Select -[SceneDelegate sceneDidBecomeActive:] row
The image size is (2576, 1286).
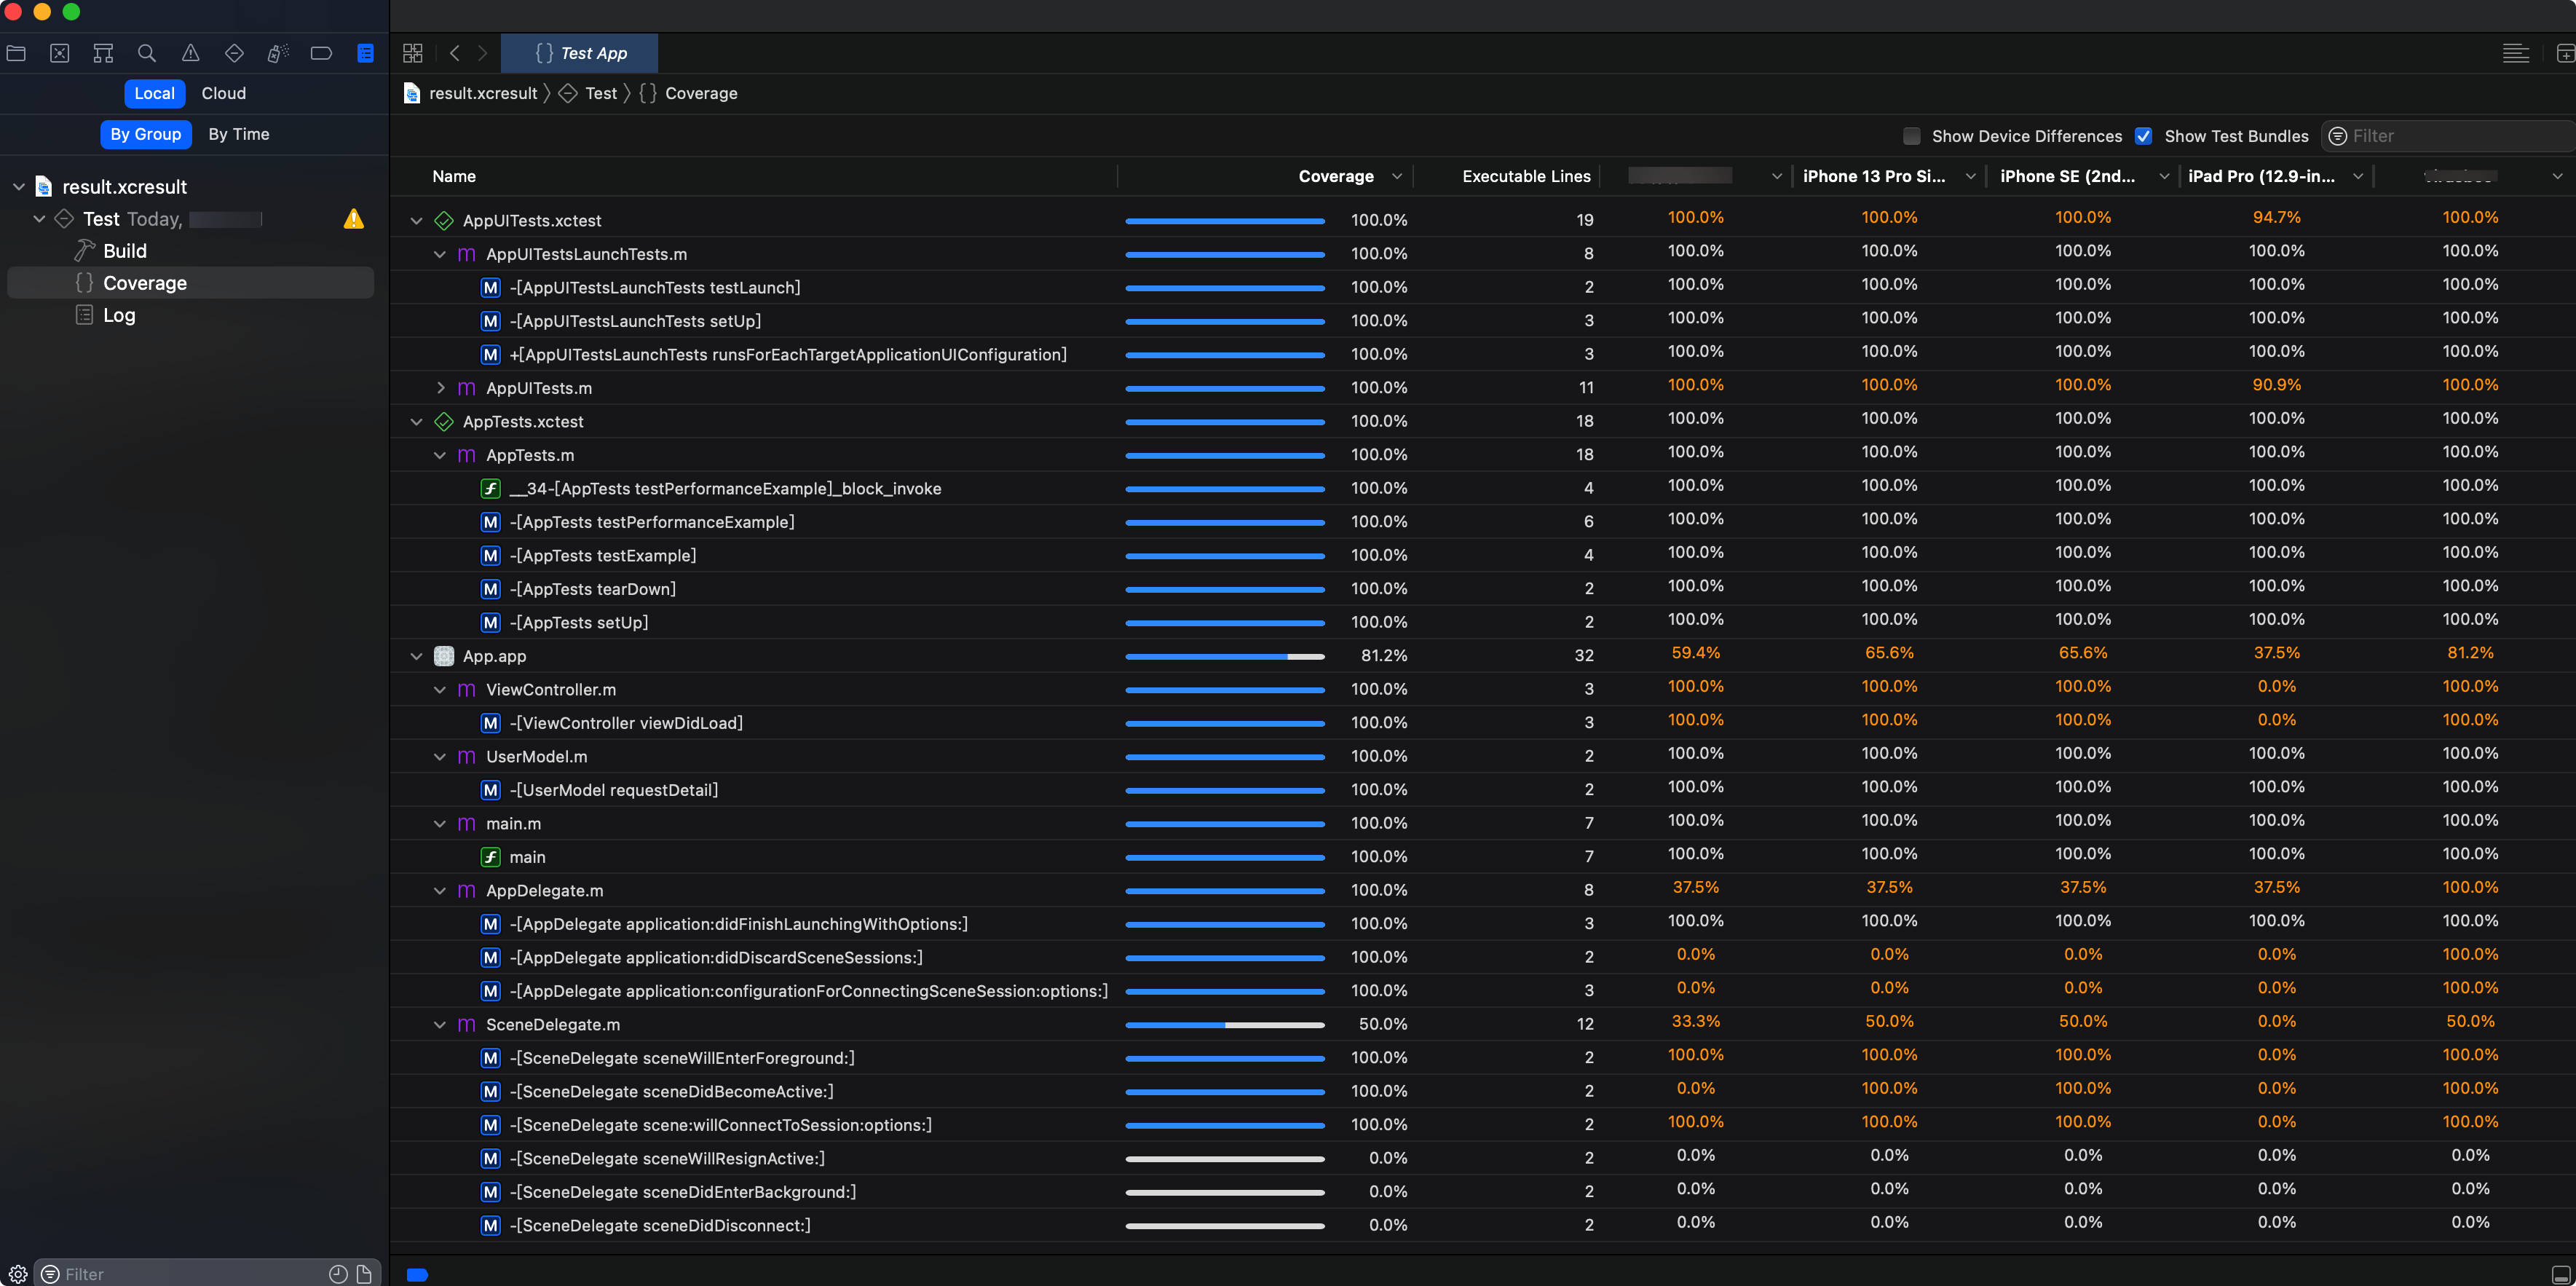click(1482, 1092)
